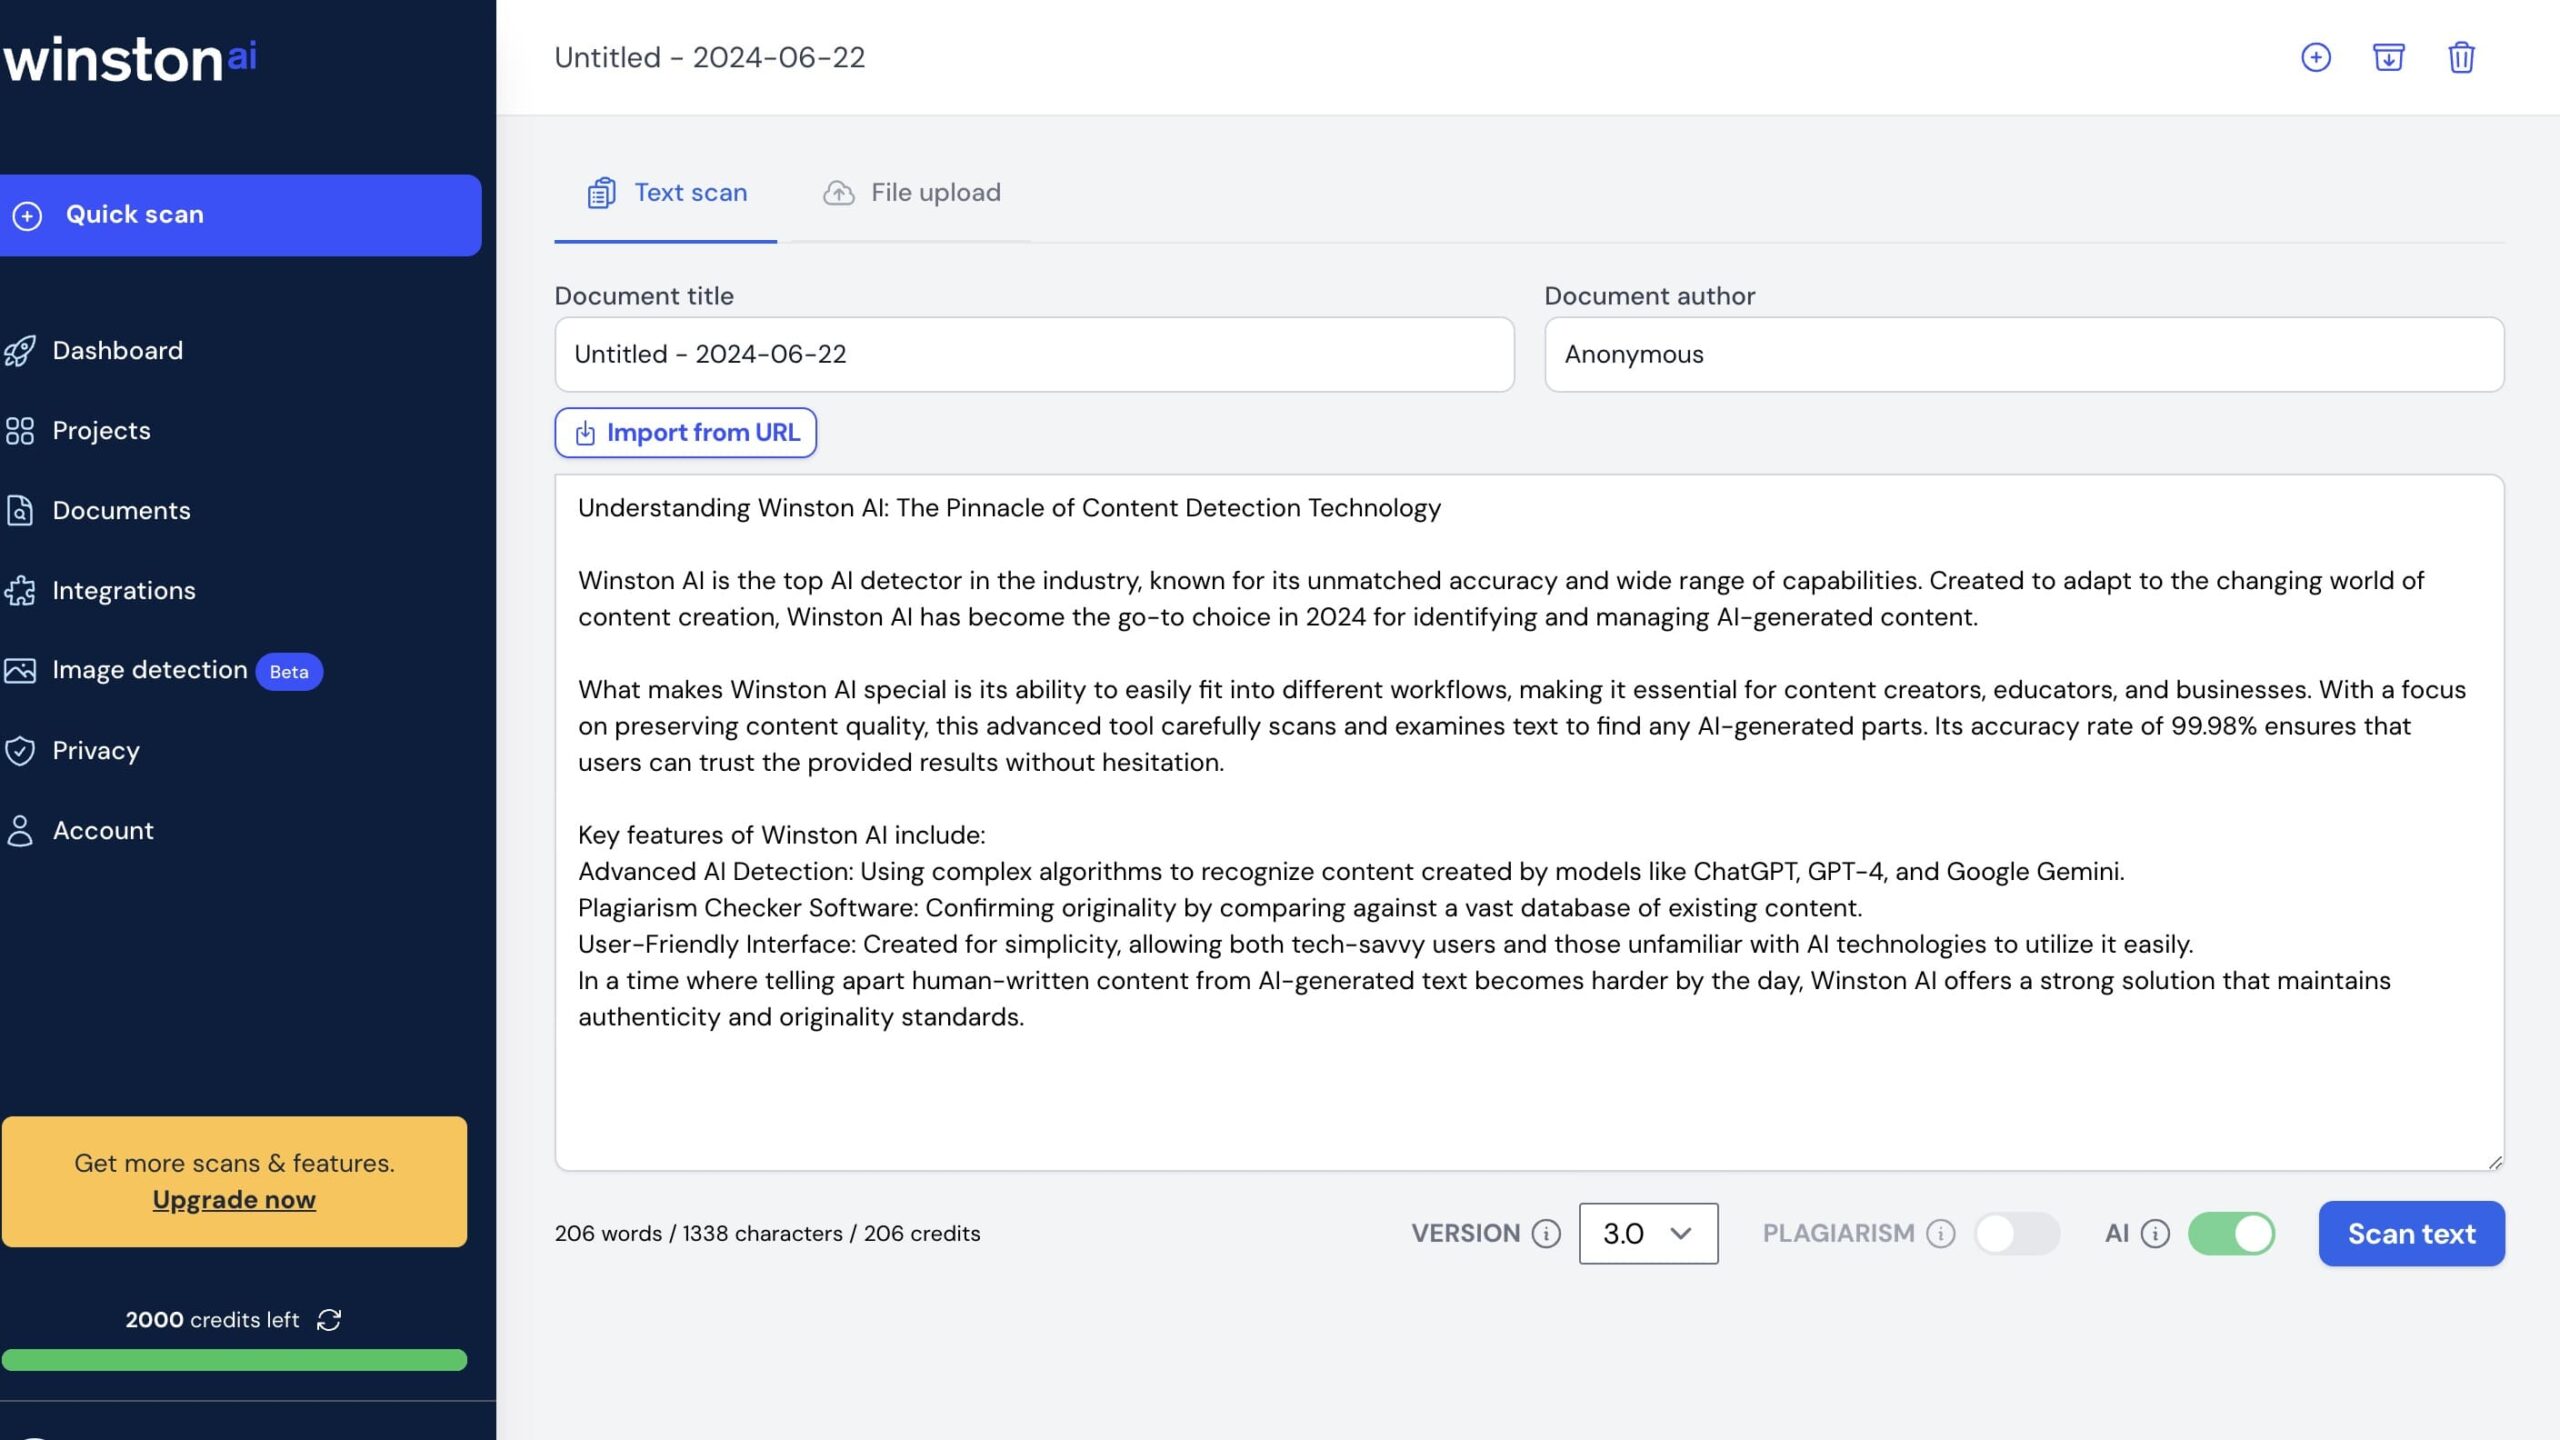
Task: Click the Document author field
Action: (x=2024, y=355)
